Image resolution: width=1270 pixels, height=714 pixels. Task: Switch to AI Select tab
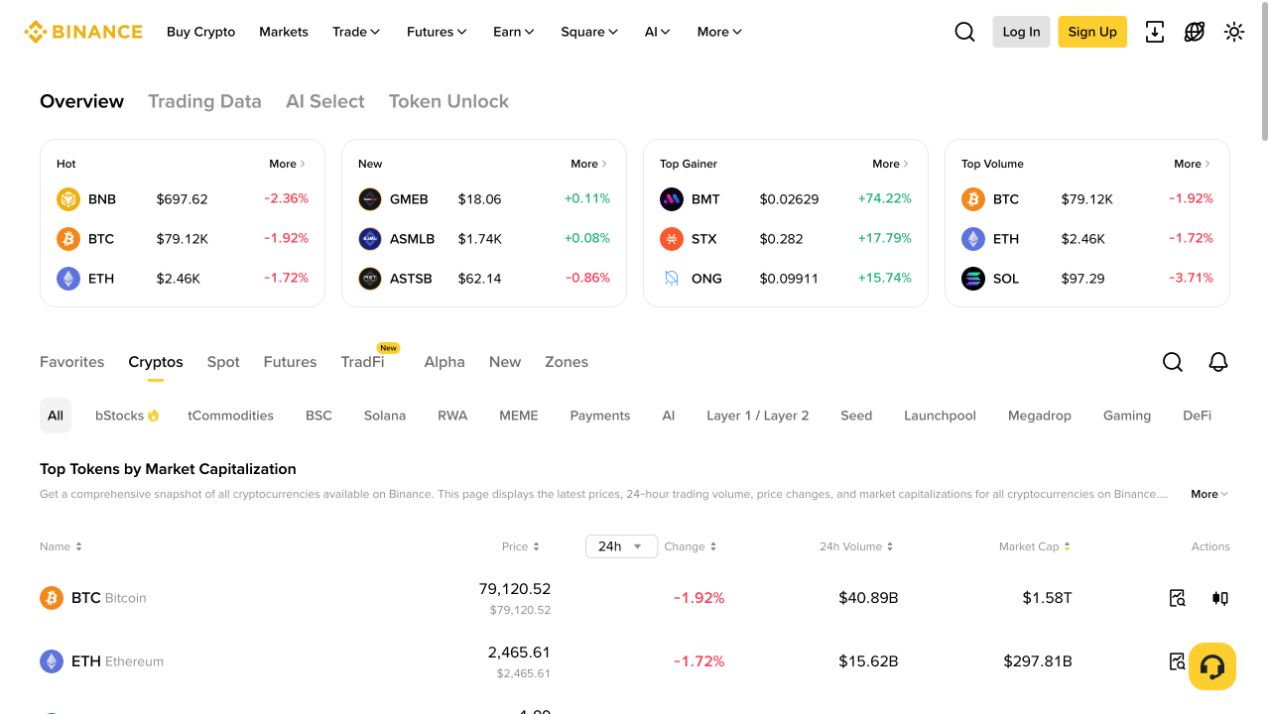325,101
